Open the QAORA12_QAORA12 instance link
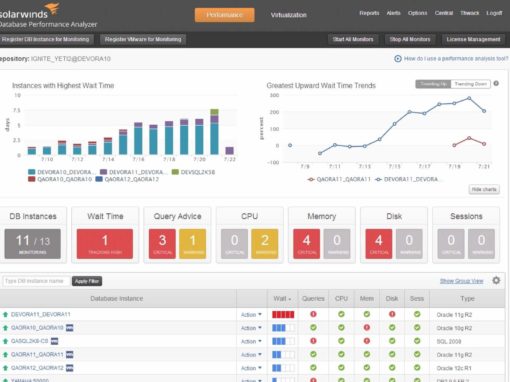 (37, 368)
